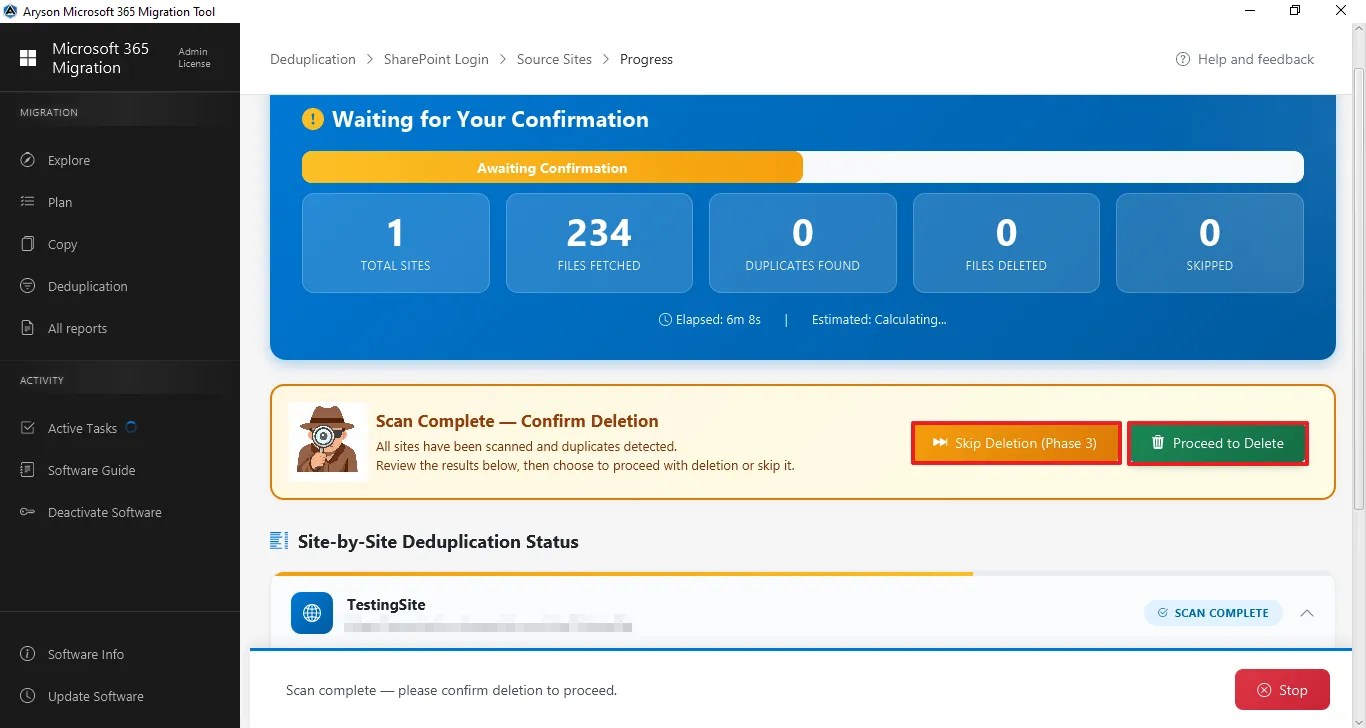Click 'Scan Complete — Confirm Deletion' heading

tap(517, 421)
